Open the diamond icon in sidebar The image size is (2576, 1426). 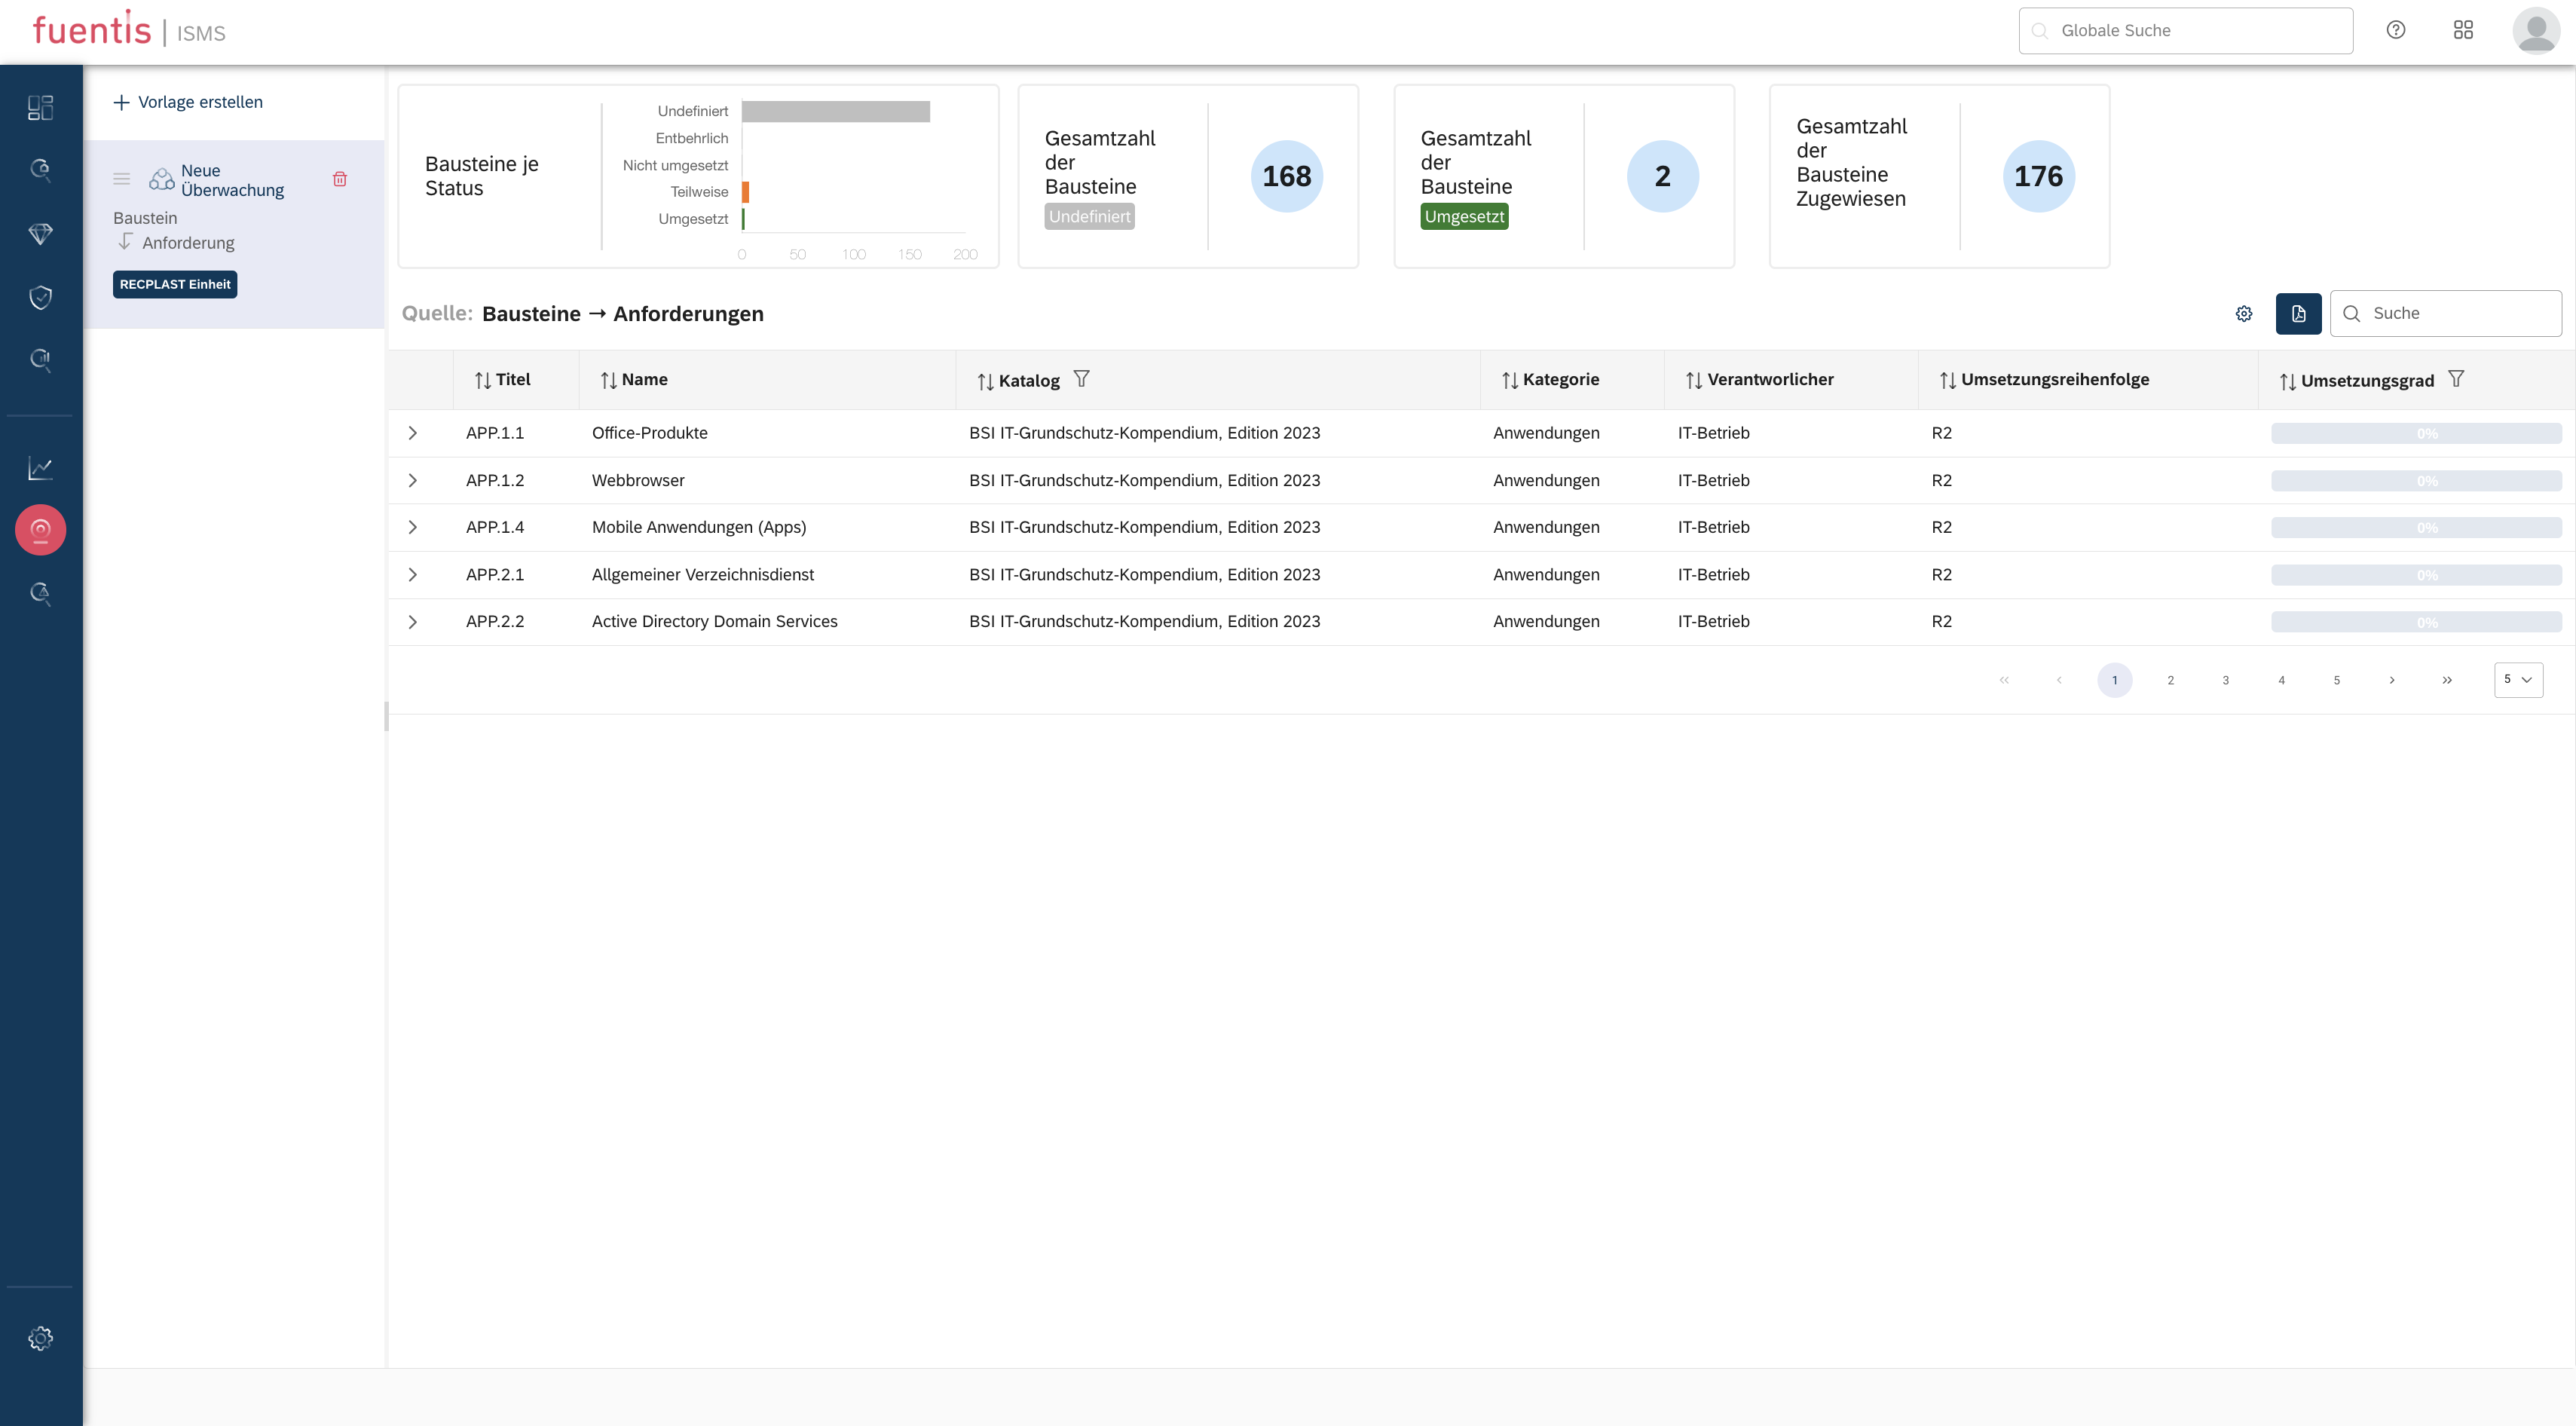(40, 234)
